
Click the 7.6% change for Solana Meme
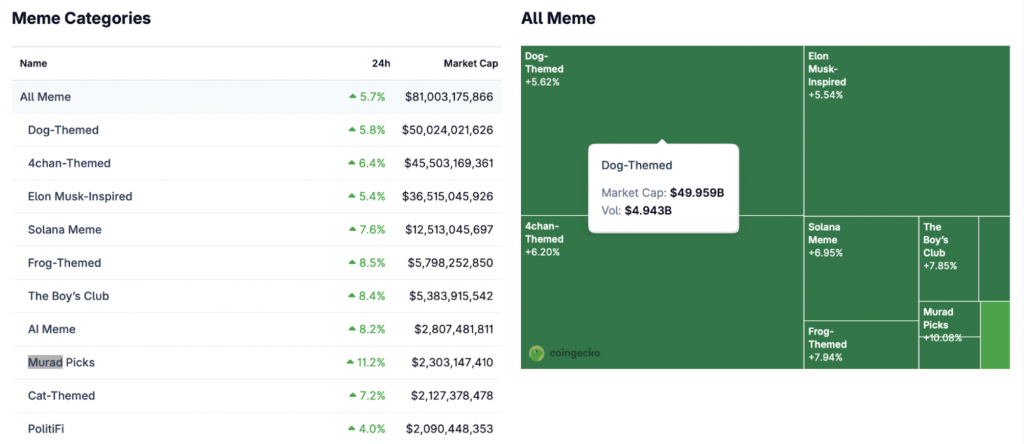[x=367, y=230]
